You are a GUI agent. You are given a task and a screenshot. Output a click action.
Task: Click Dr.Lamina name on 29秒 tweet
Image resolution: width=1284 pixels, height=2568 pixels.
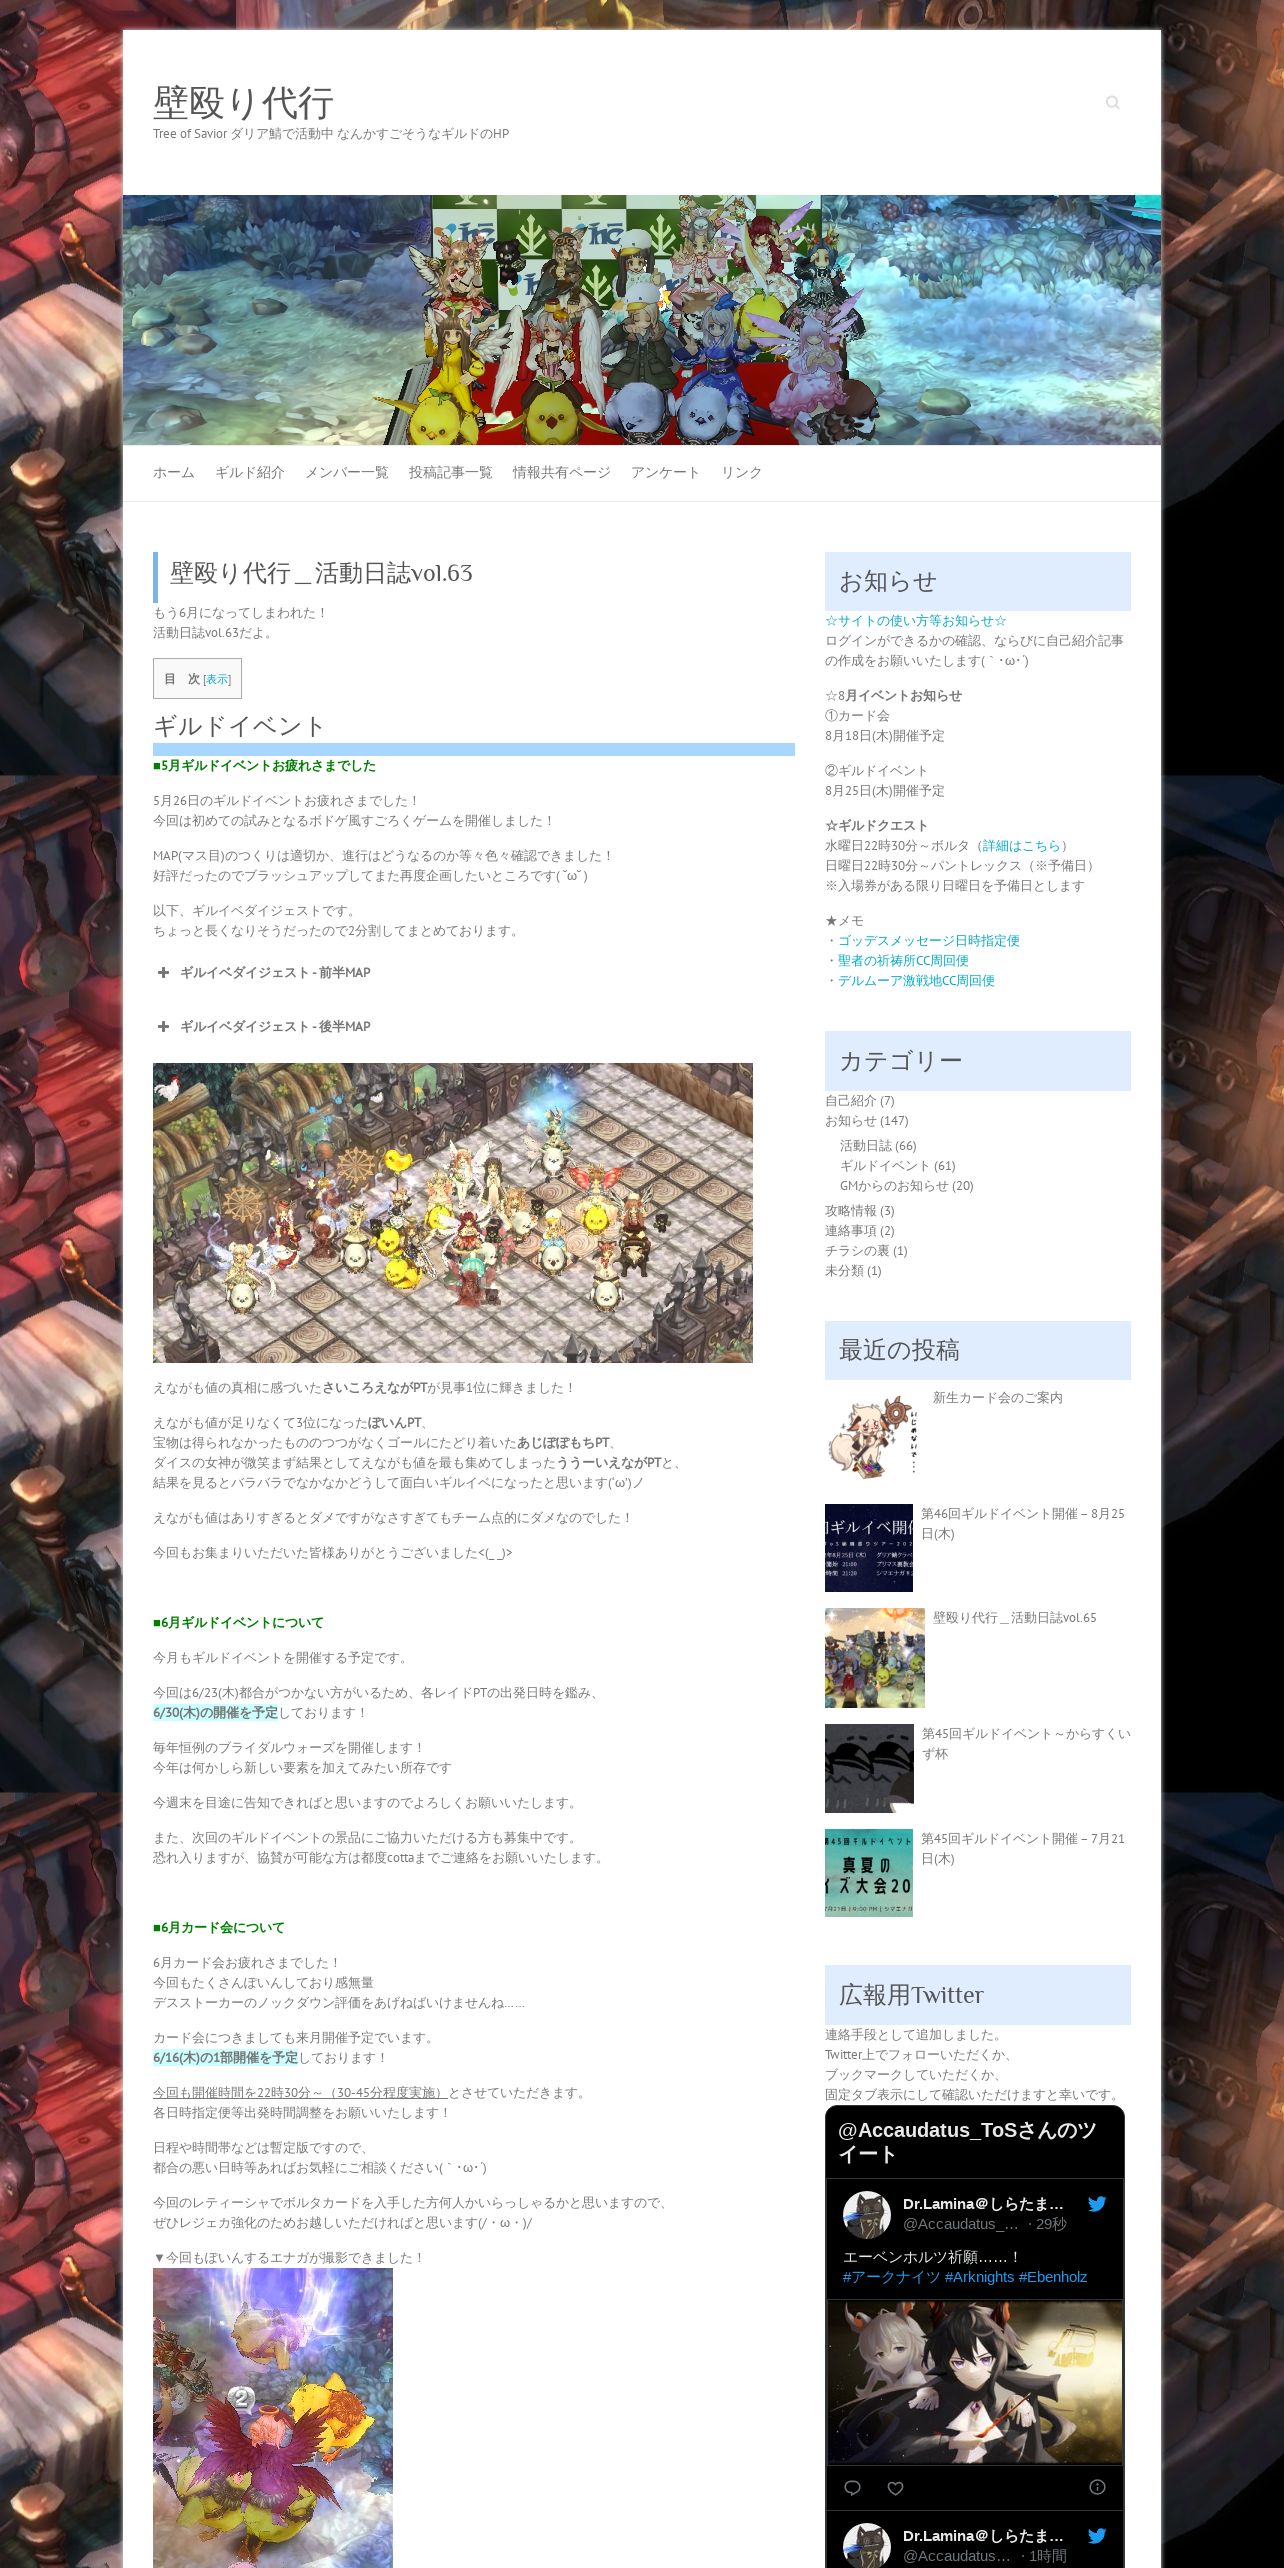(983, 2204)
